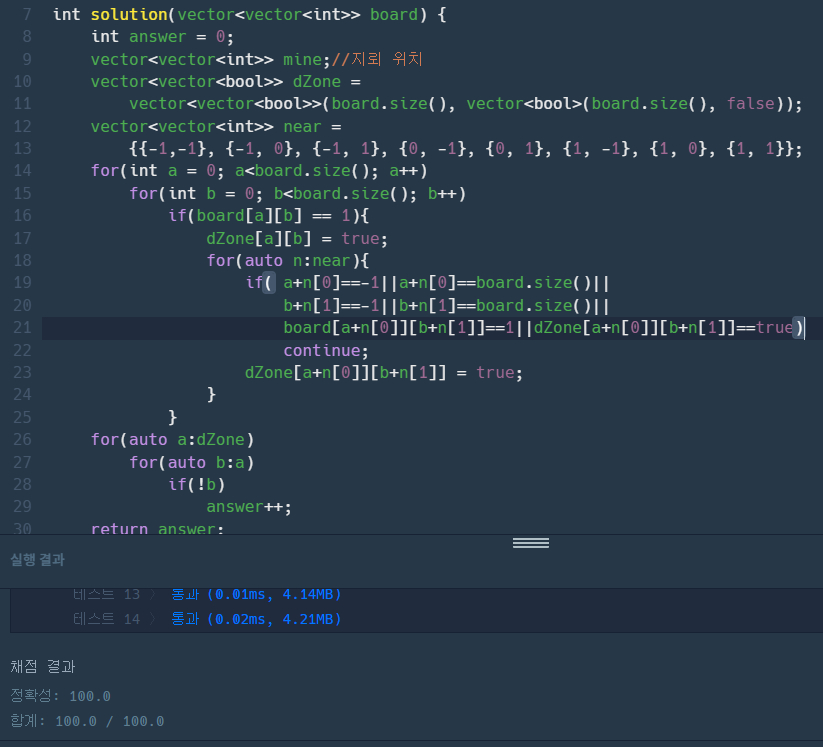
Task: Click the return keyword on line 30
Action: (119, 529)
